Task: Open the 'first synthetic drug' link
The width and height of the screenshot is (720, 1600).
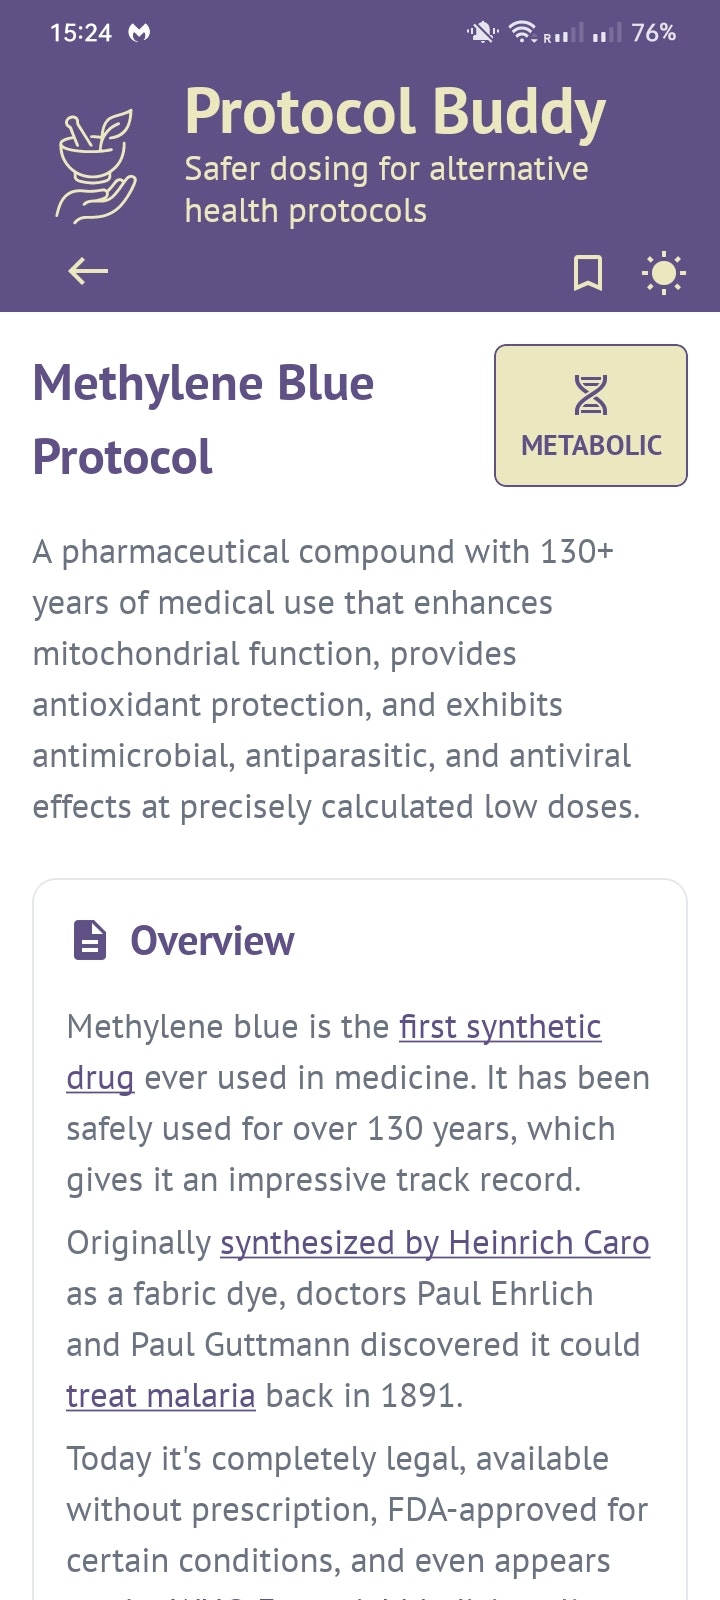Action: [x=498, y=1026]
